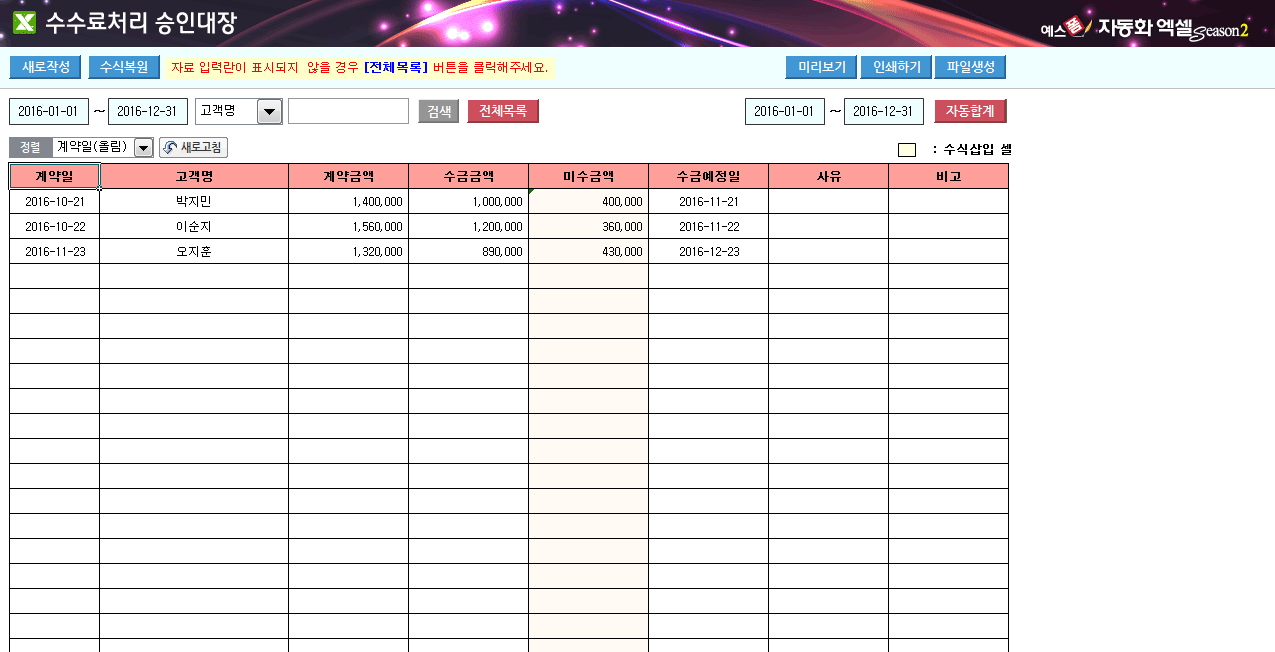Select the 수금예정일 column header
1275x652 pixels.
709,176
